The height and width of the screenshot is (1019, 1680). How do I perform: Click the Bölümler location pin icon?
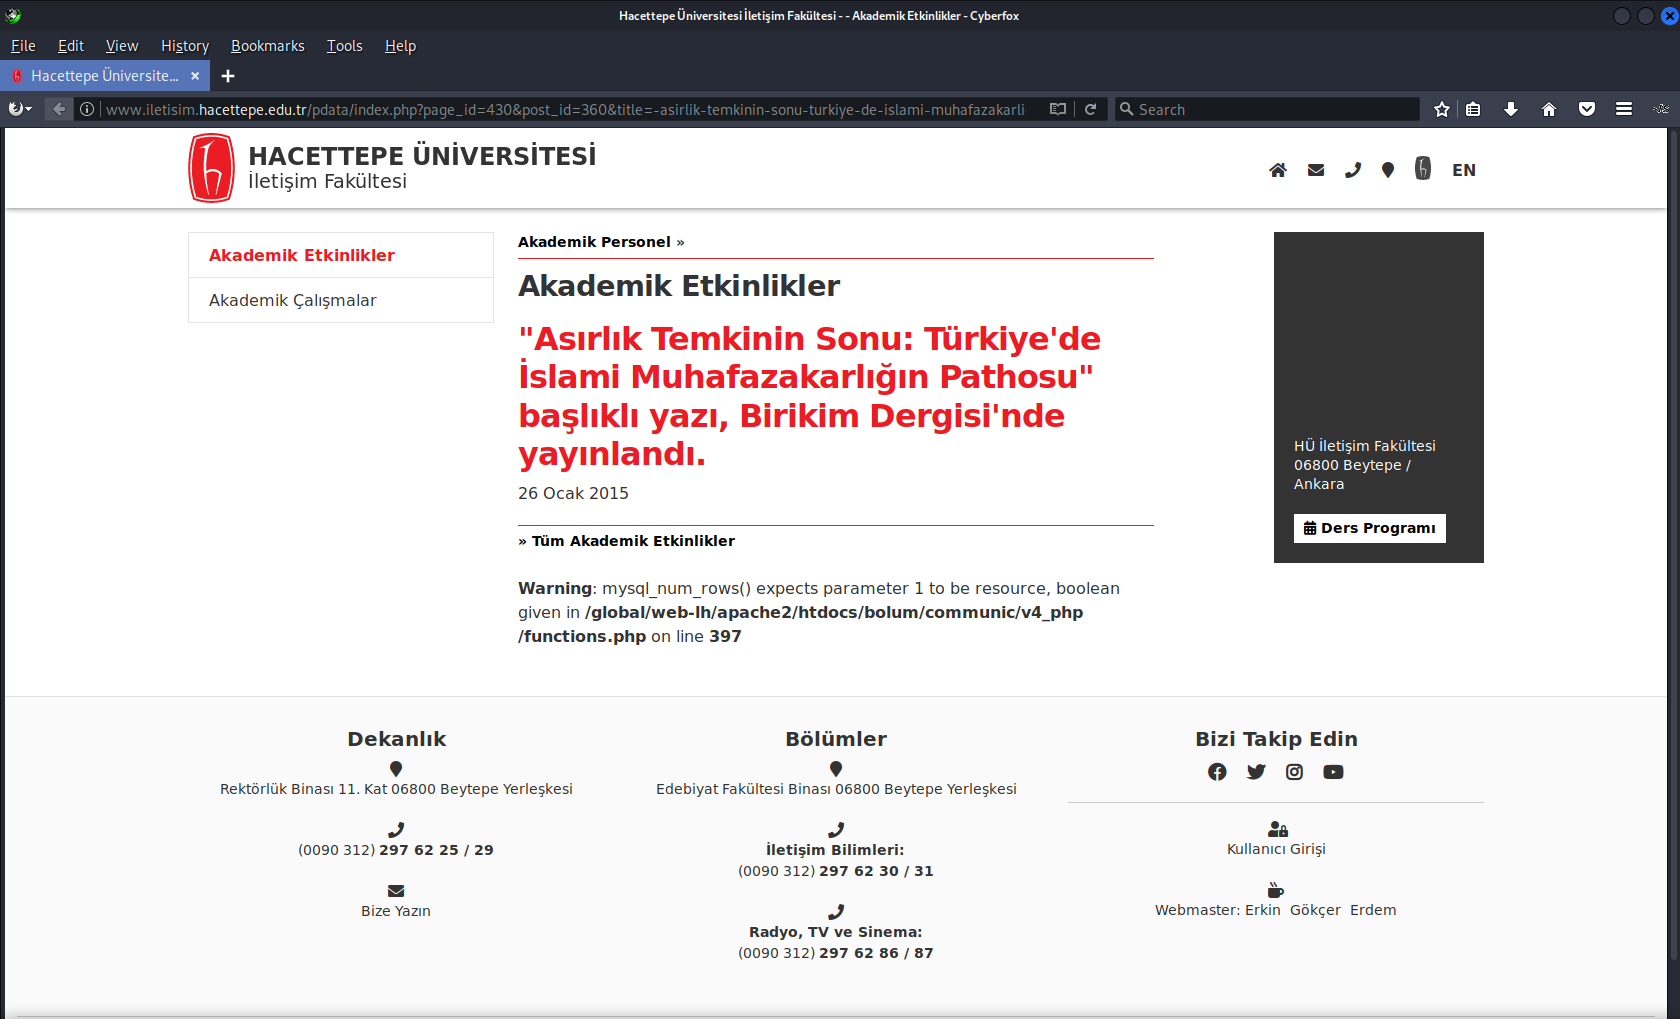tap(836, 769)
